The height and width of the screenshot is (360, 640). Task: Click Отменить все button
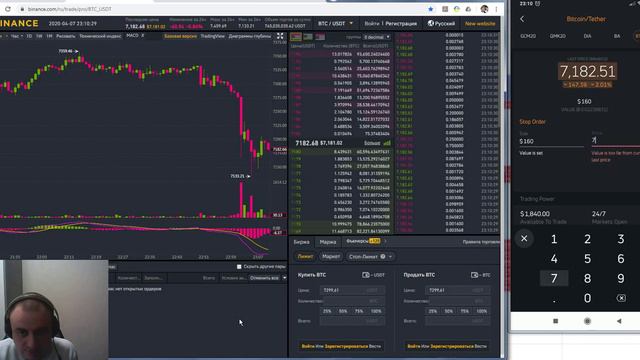[264, 278]
